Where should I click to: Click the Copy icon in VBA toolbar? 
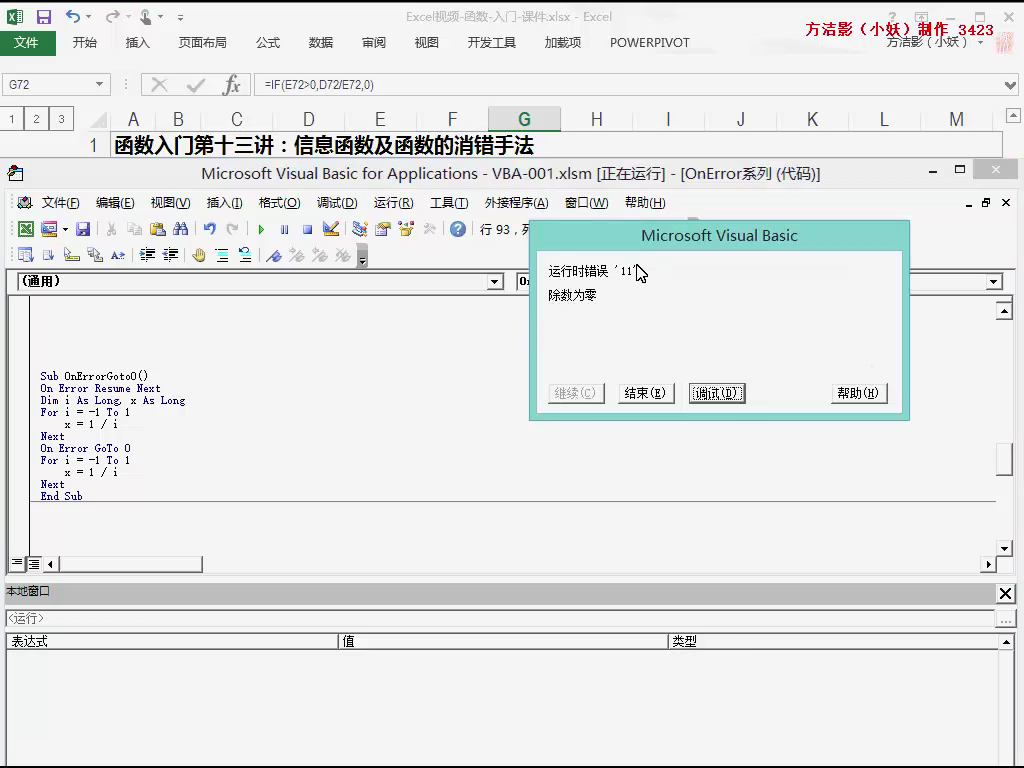coord(135,229)
